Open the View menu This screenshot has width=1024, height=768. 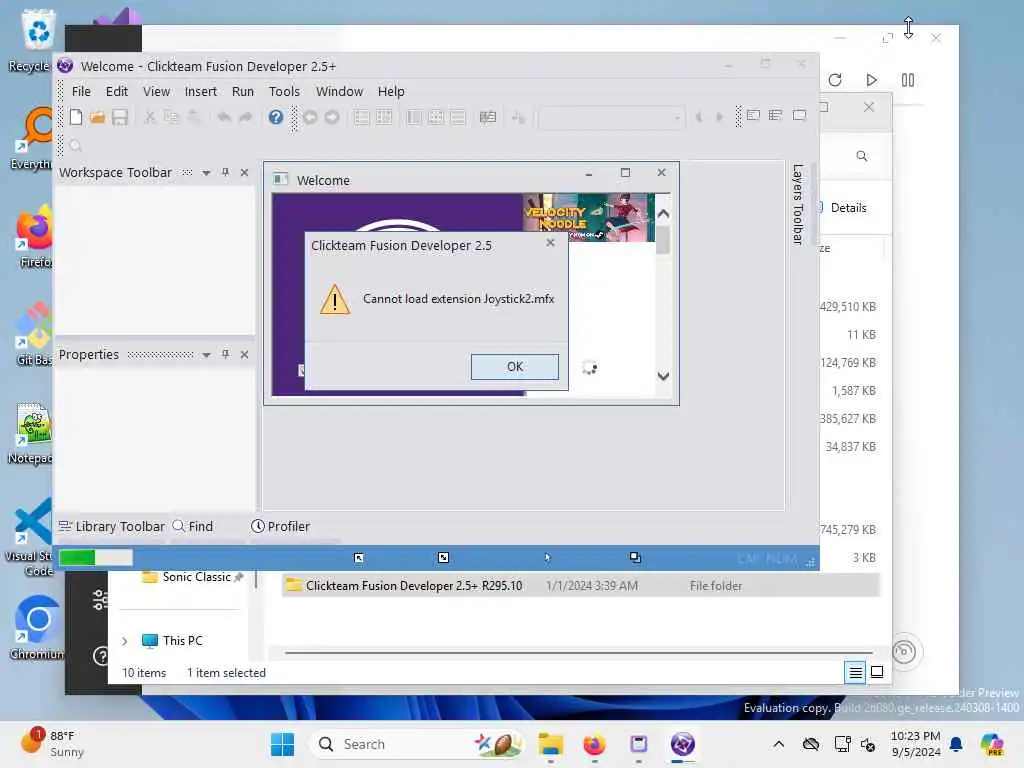coord(156,91)
